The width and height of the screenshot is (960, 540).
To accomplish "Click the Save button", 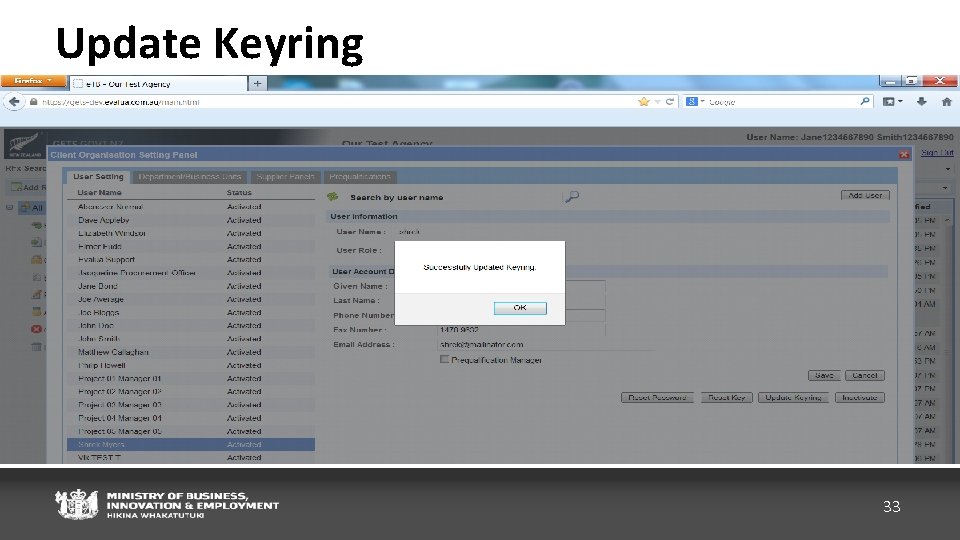I will tap(824, 375).
